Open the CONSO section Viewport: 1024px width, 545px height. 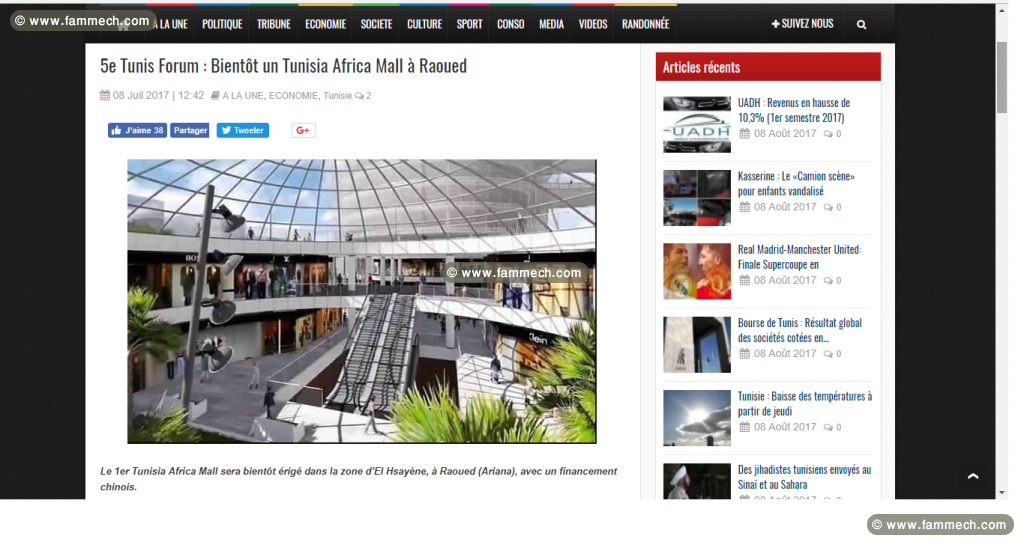tap(510, 24)
